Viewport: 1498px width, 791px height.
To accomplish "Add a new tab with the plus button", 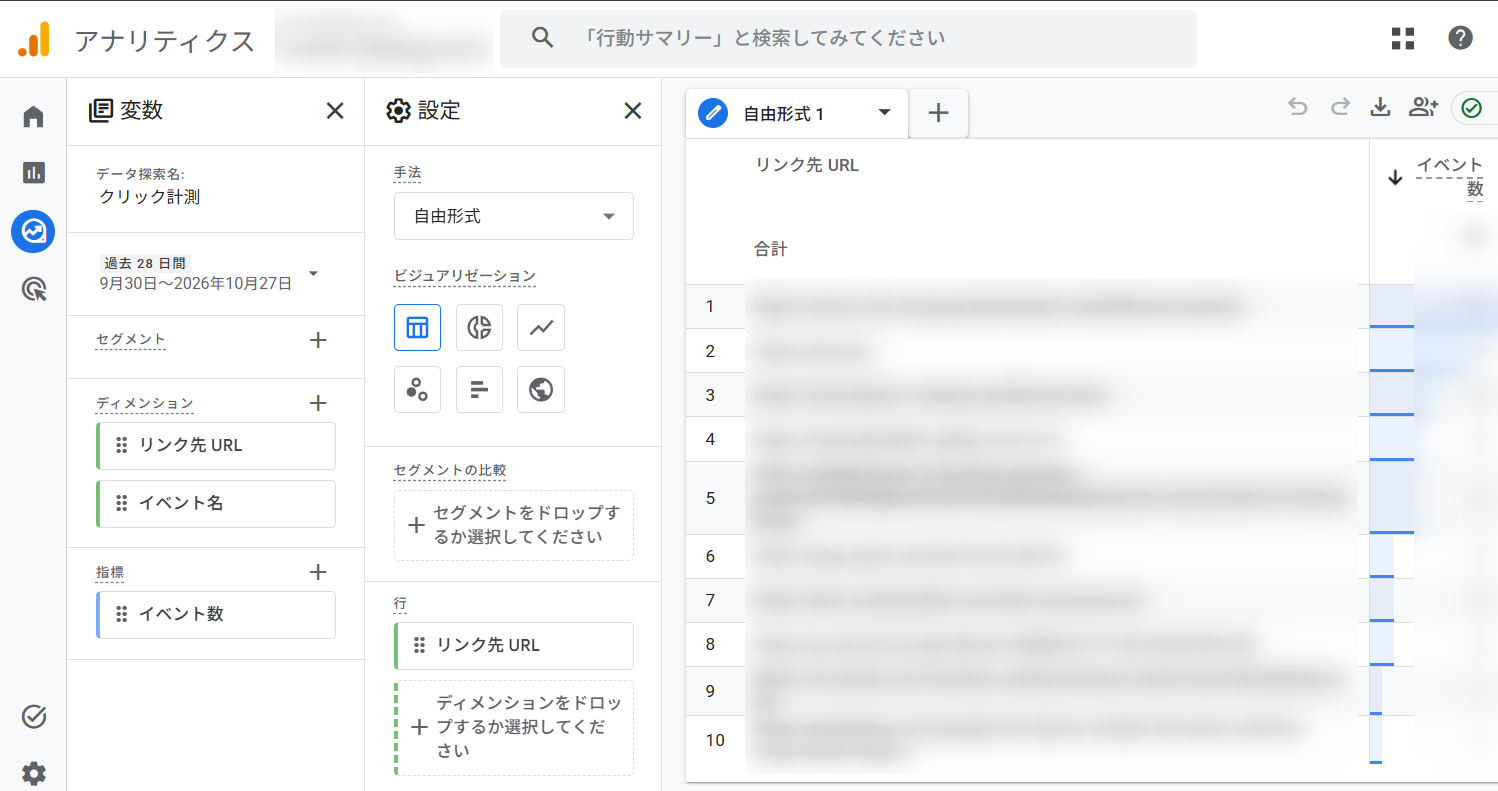I will (x=938, y=113).
